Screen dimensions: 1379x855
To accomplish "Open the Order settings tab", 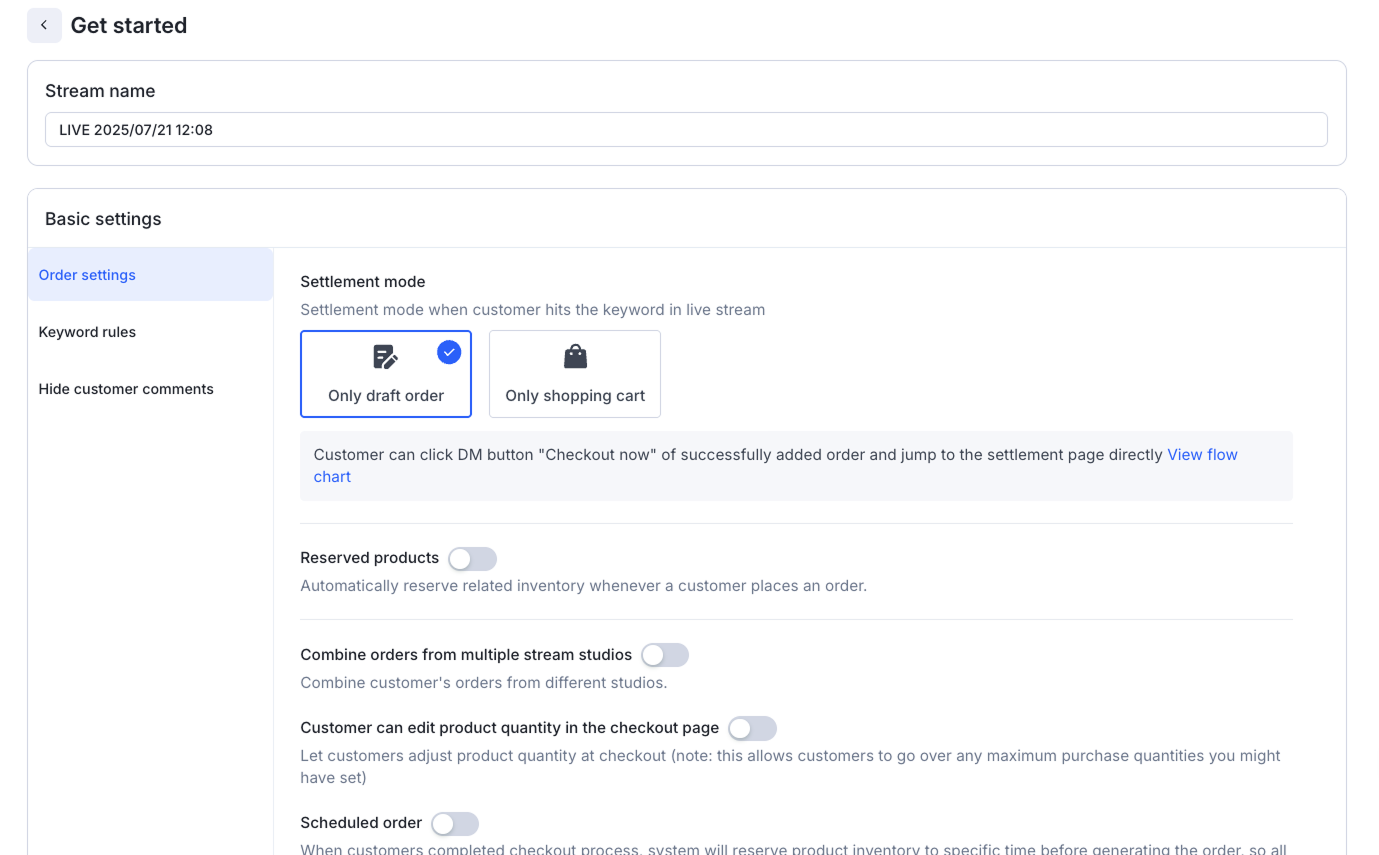I will [87, 275].
